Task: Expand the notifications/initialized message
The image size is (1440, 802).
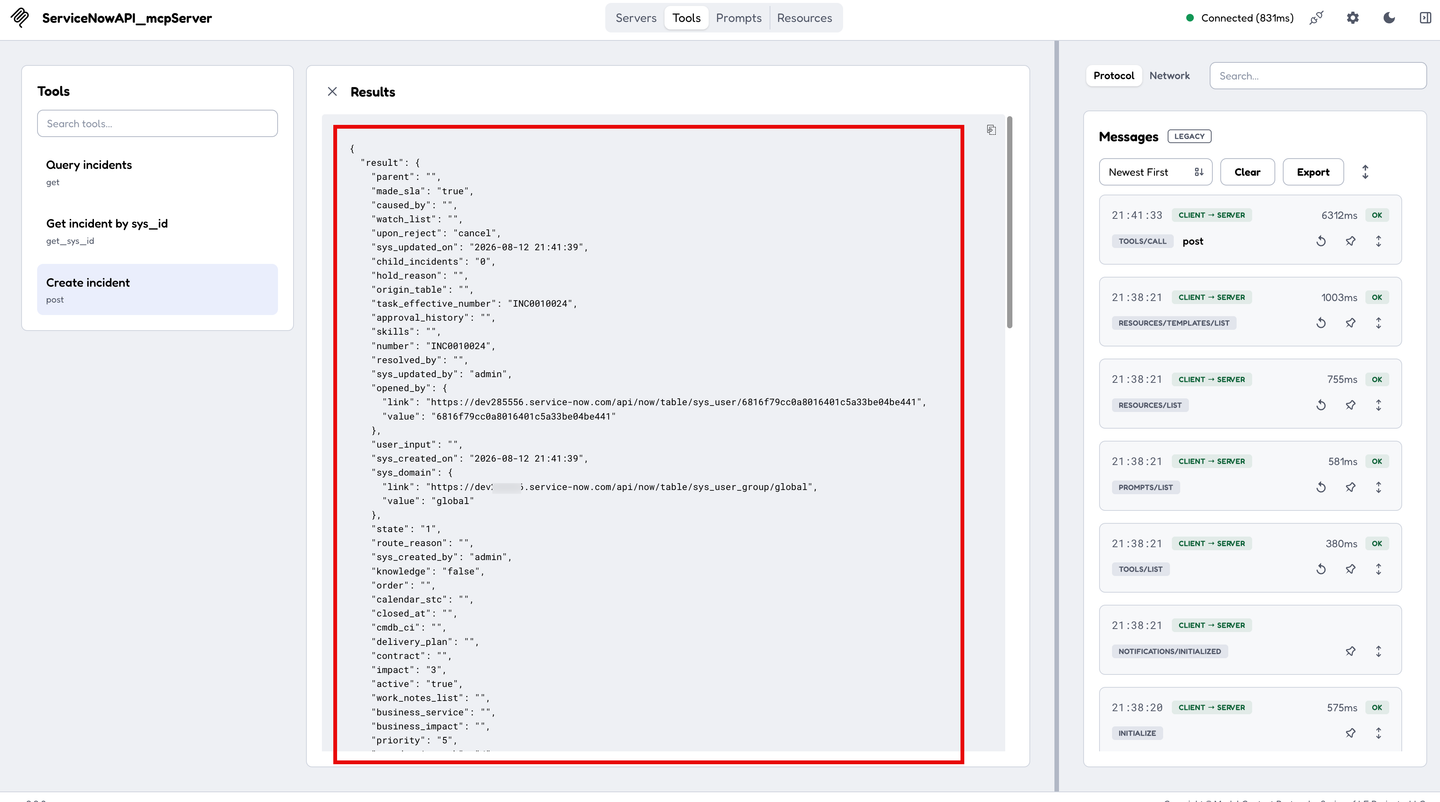Action: coord(1379,651)
